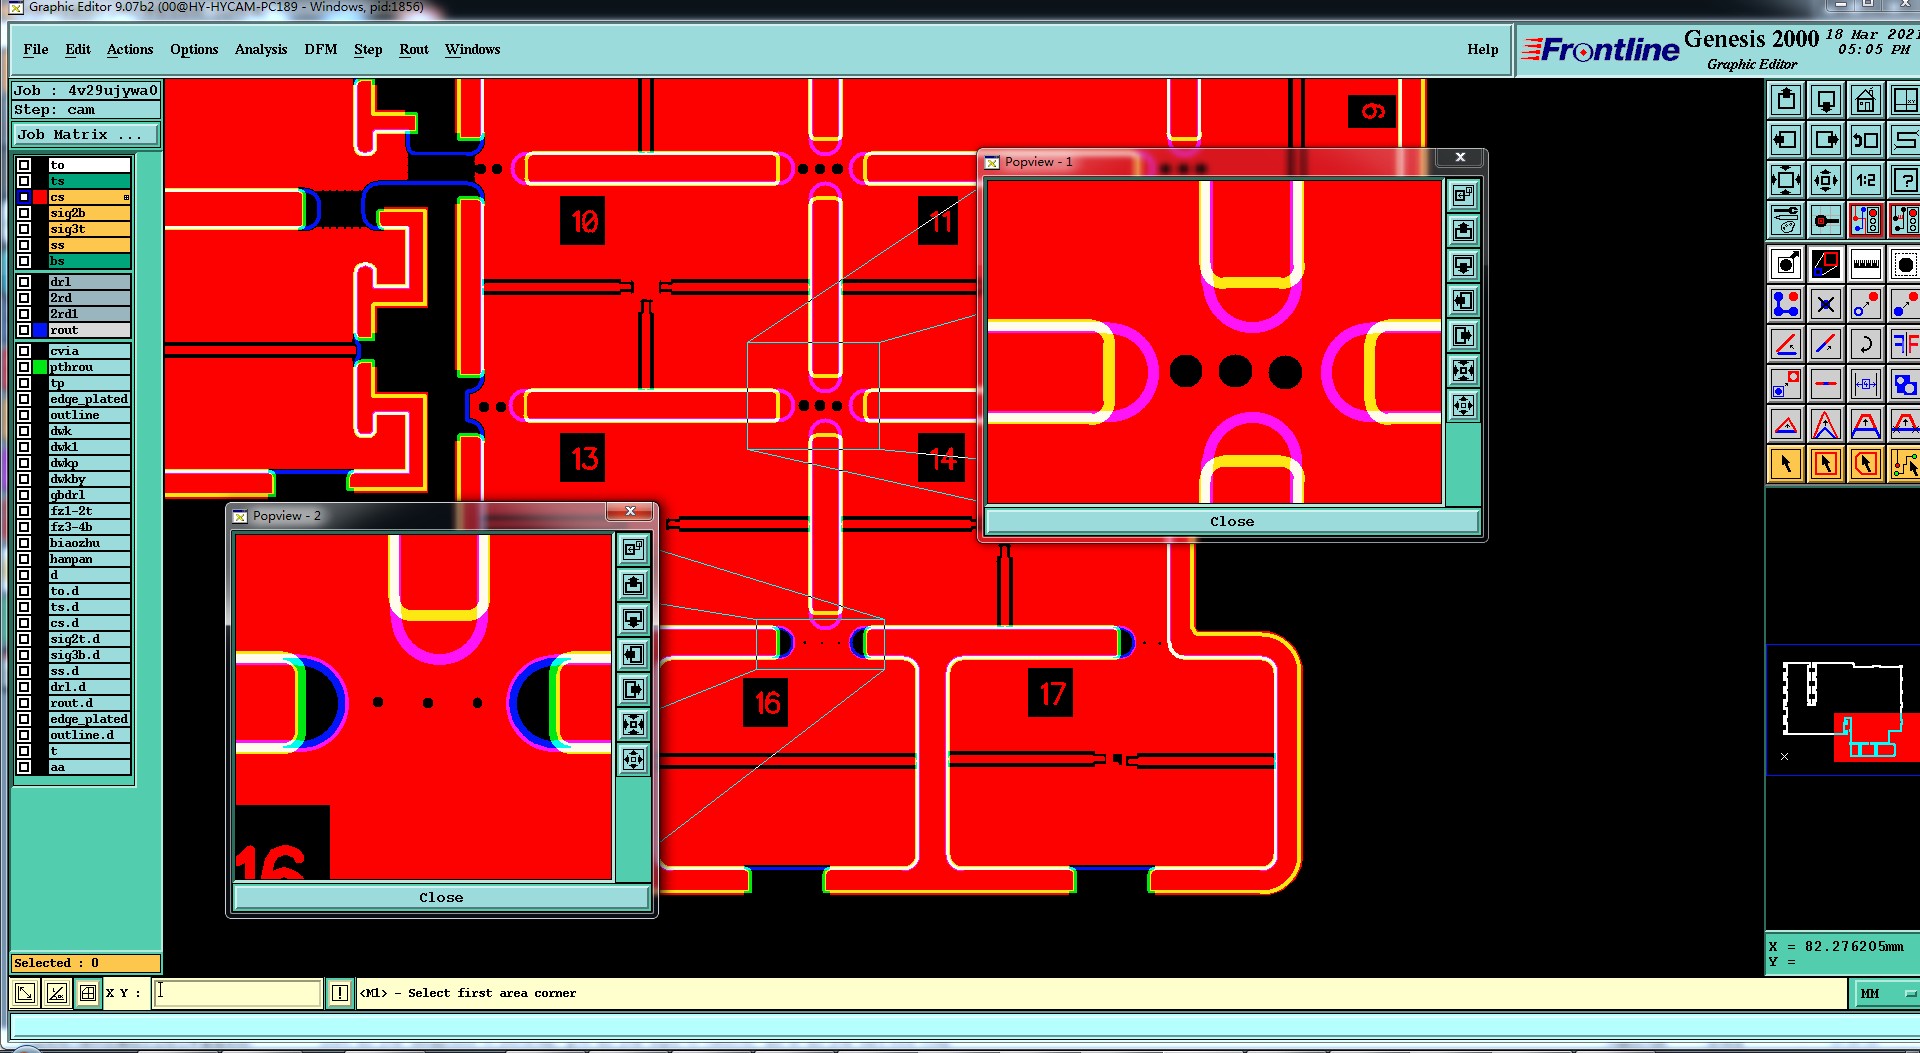The image size is (1920, 1053).
Task: Click the ruler measure tool icon
Action: click(1865, 265)
